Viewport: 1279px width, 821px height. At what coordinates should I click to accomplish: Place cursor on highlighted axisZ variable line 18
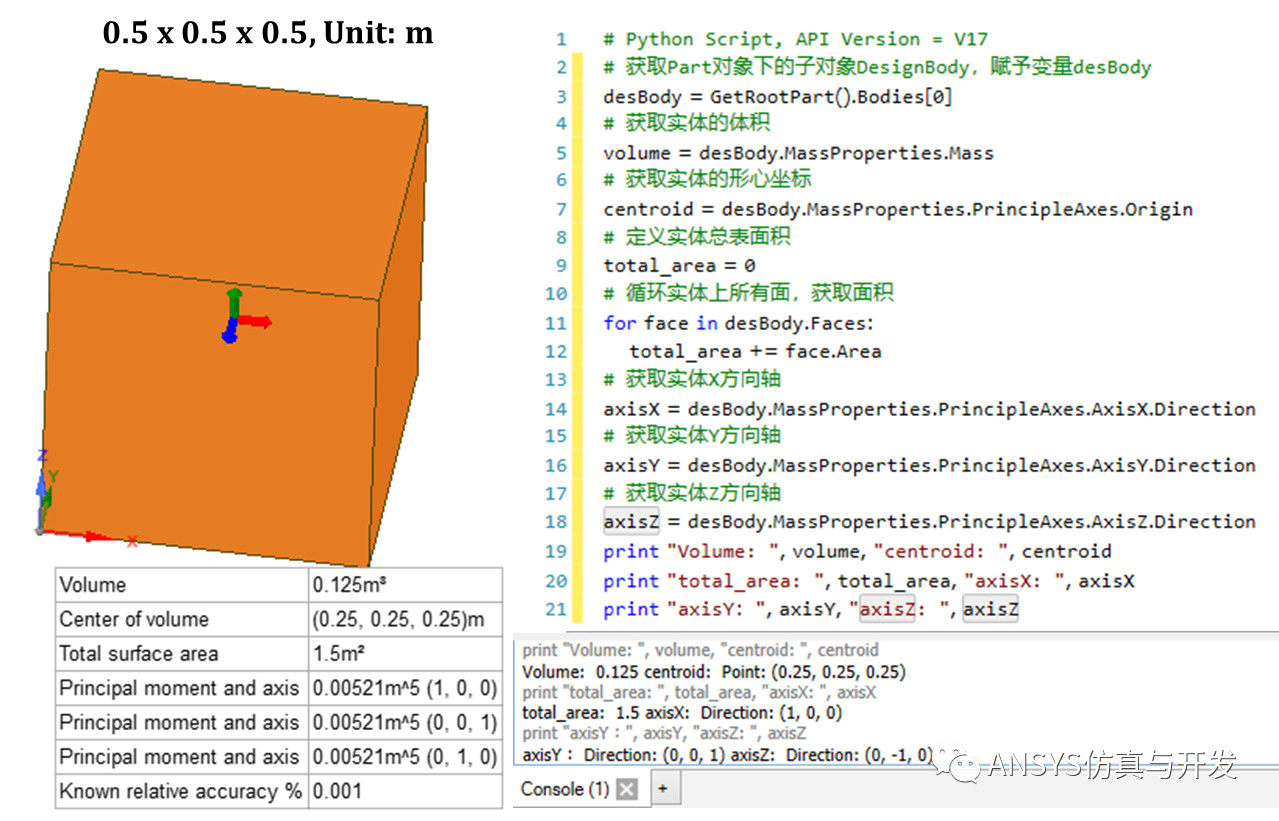(x=629, y=521)
